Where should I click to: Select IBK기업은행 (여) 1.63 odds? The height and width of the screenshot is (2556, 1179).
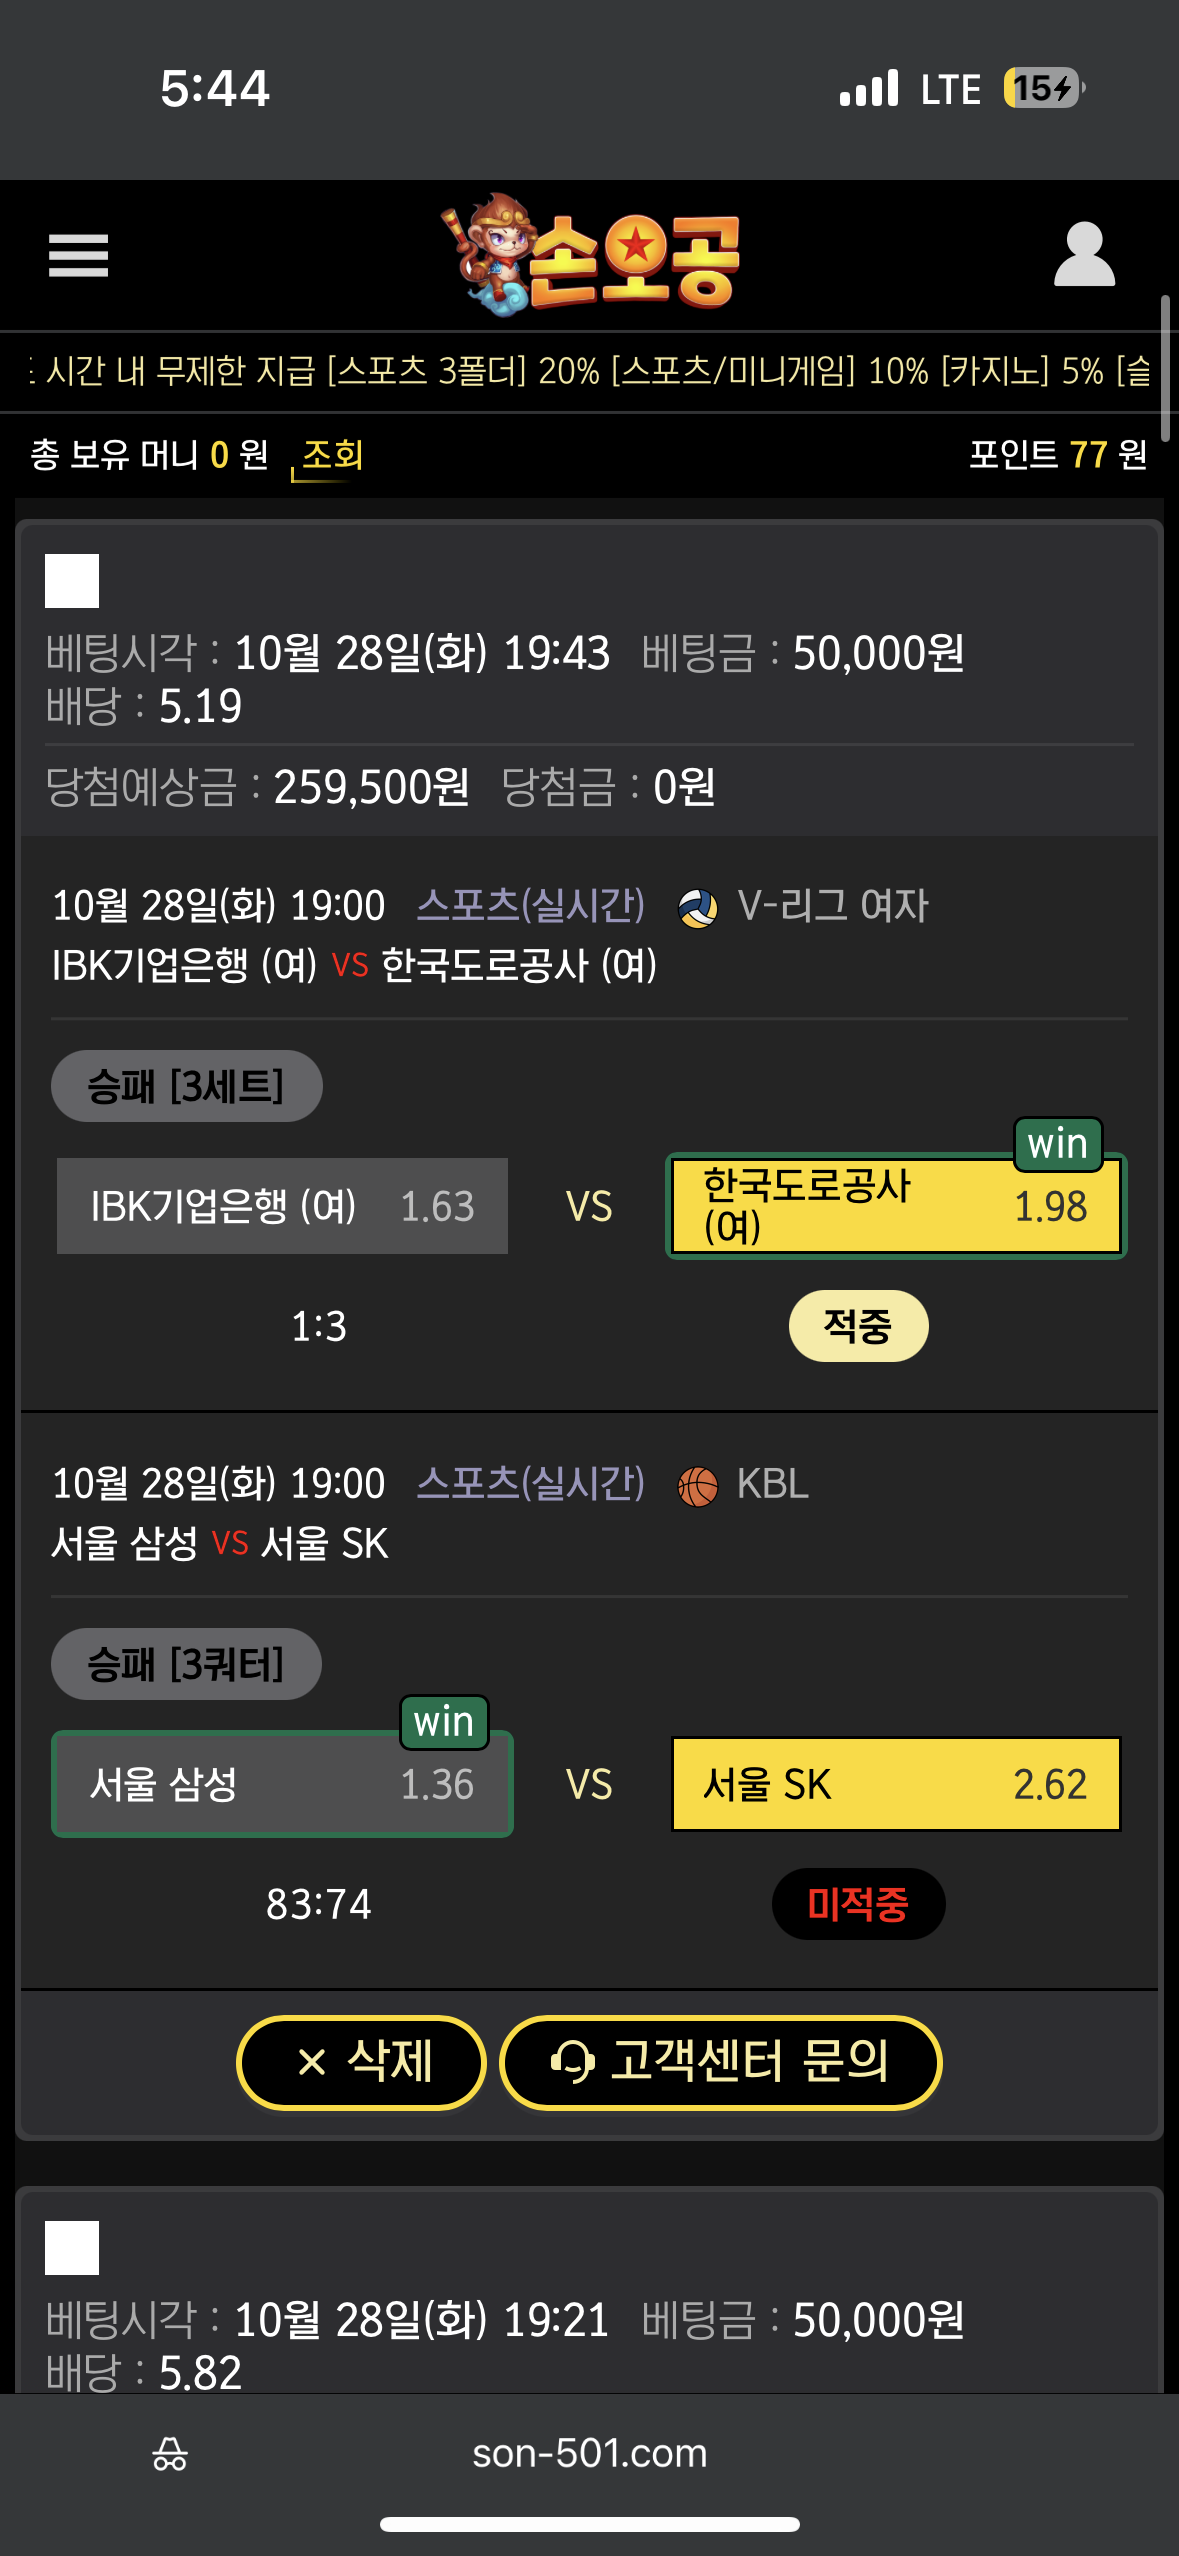click(x=282, y=1206)
